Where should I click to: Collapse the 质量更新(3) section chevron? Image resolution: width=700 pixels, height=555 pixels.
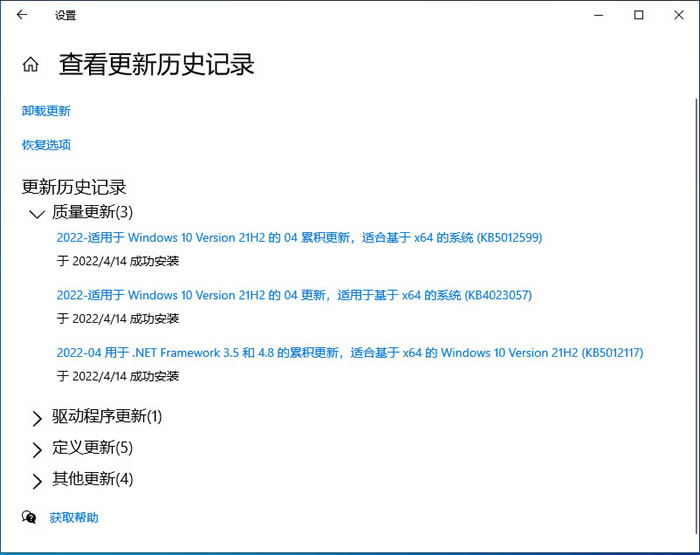pos(37,213)
